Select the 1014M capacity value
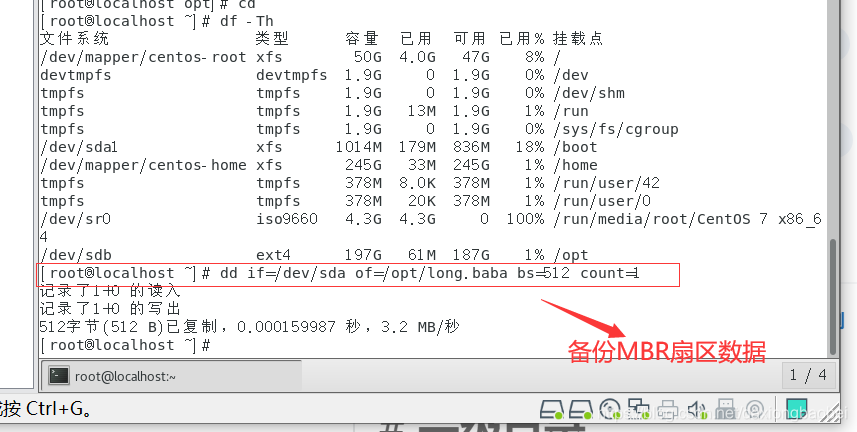The height and width of the screenshot is (432, 857). point(359,147)
